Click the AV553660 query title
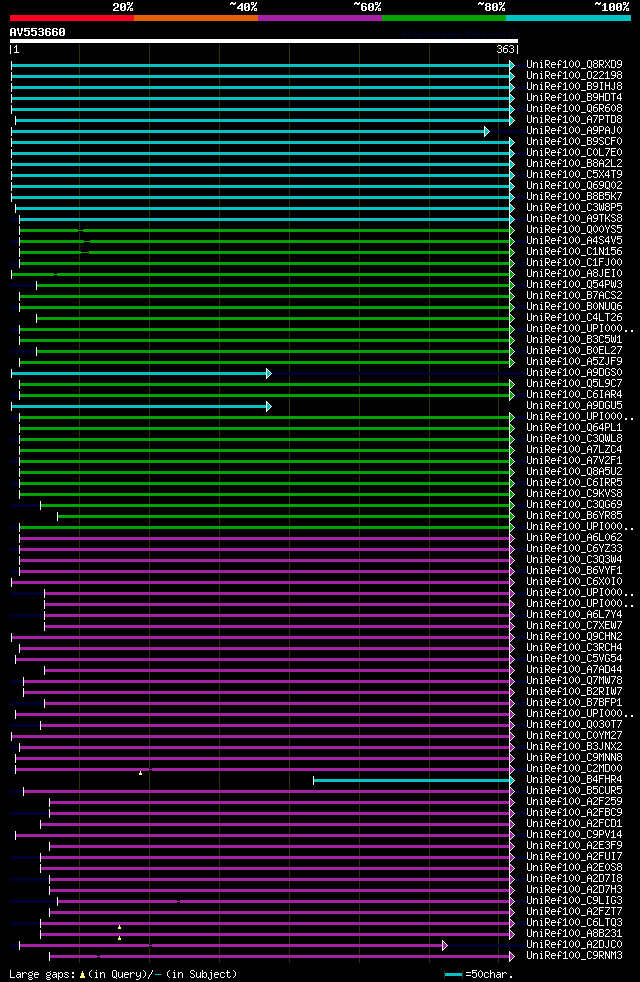The height and width of the screenshot is (982, 640). point(38,32)
